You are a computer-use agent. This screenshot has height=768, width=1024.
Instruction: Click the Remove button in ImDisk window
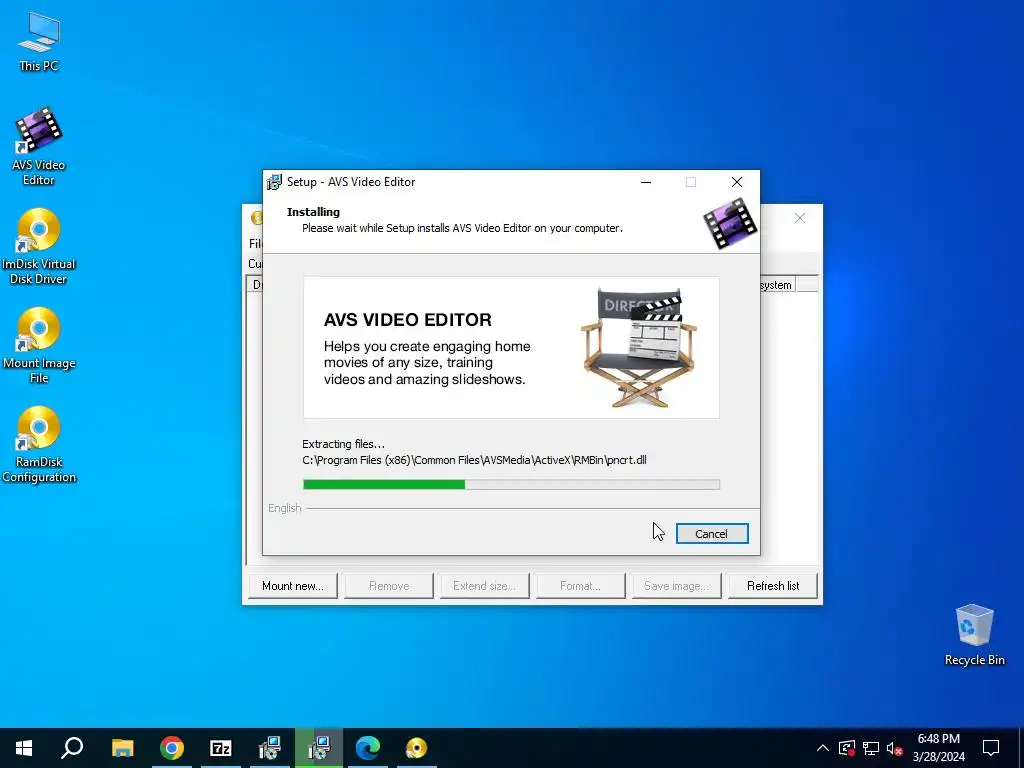pyautogui.click(x=389, y=586)
